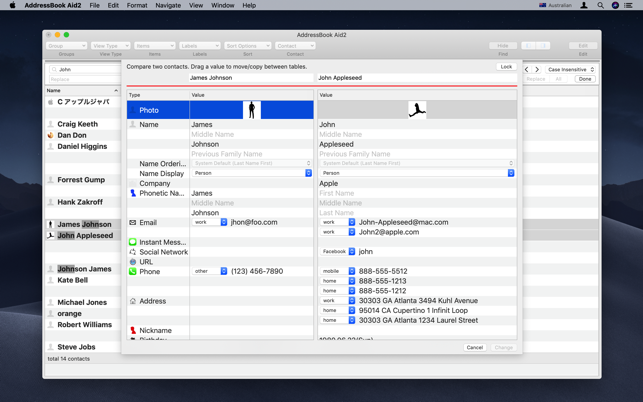Click the Email envelope icon

click(x=132, y=222)
